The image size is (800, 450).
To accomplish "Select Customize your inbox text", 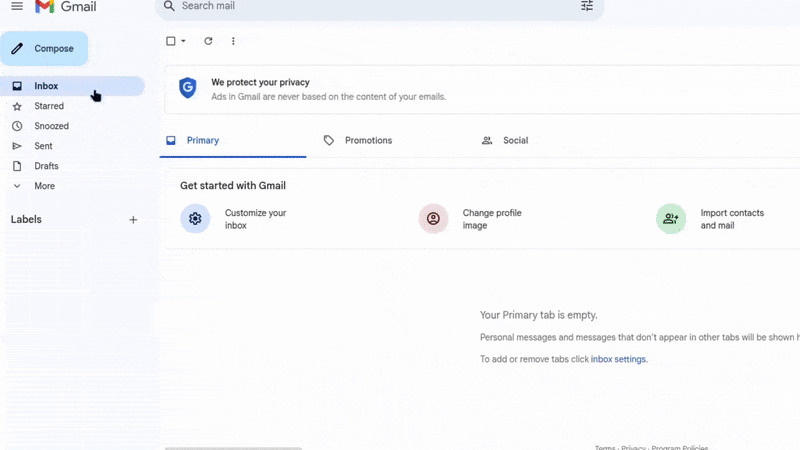I will click(x=256, y=219).
